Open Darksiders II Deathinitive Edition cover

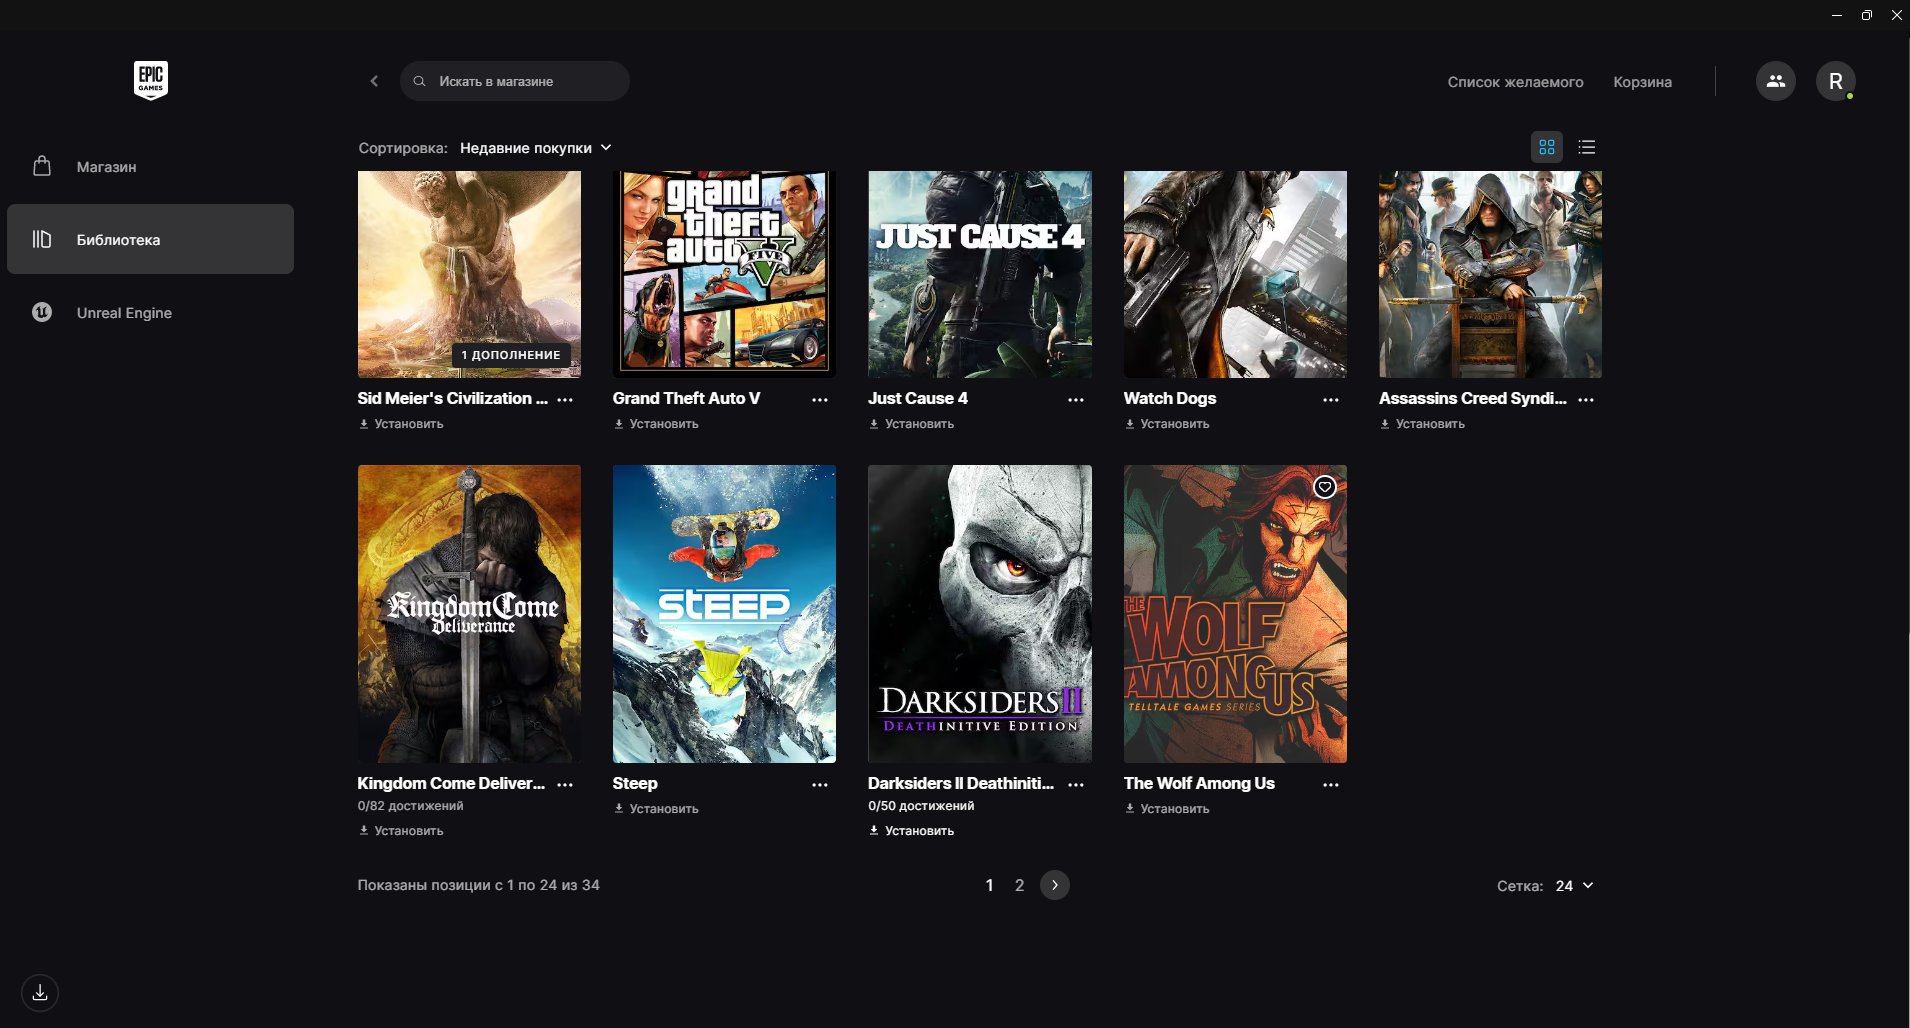980,613
